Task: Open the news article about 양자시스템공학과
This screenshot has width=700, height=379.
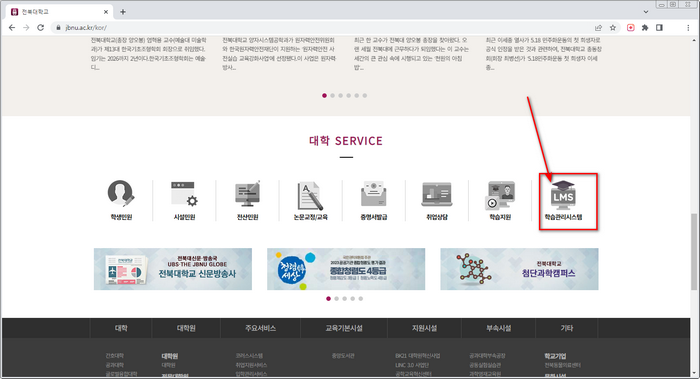Action: click(x=279, y=54)
